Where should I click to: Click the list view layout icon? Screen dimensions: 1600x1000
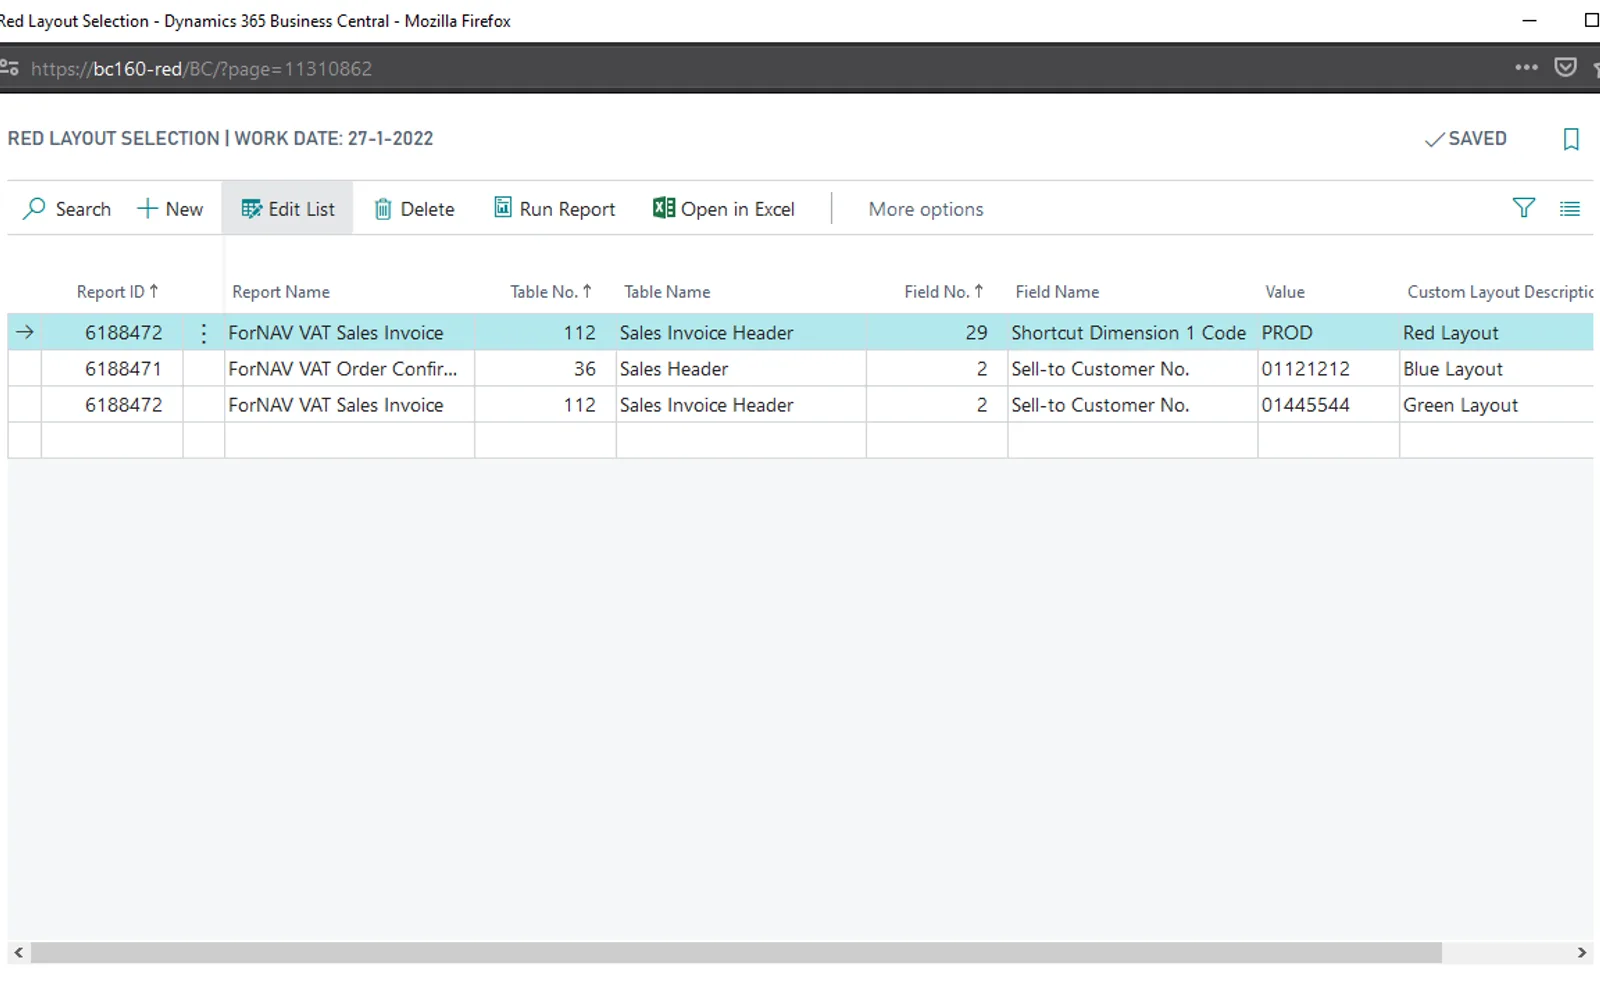click(x=1570, y=208)
